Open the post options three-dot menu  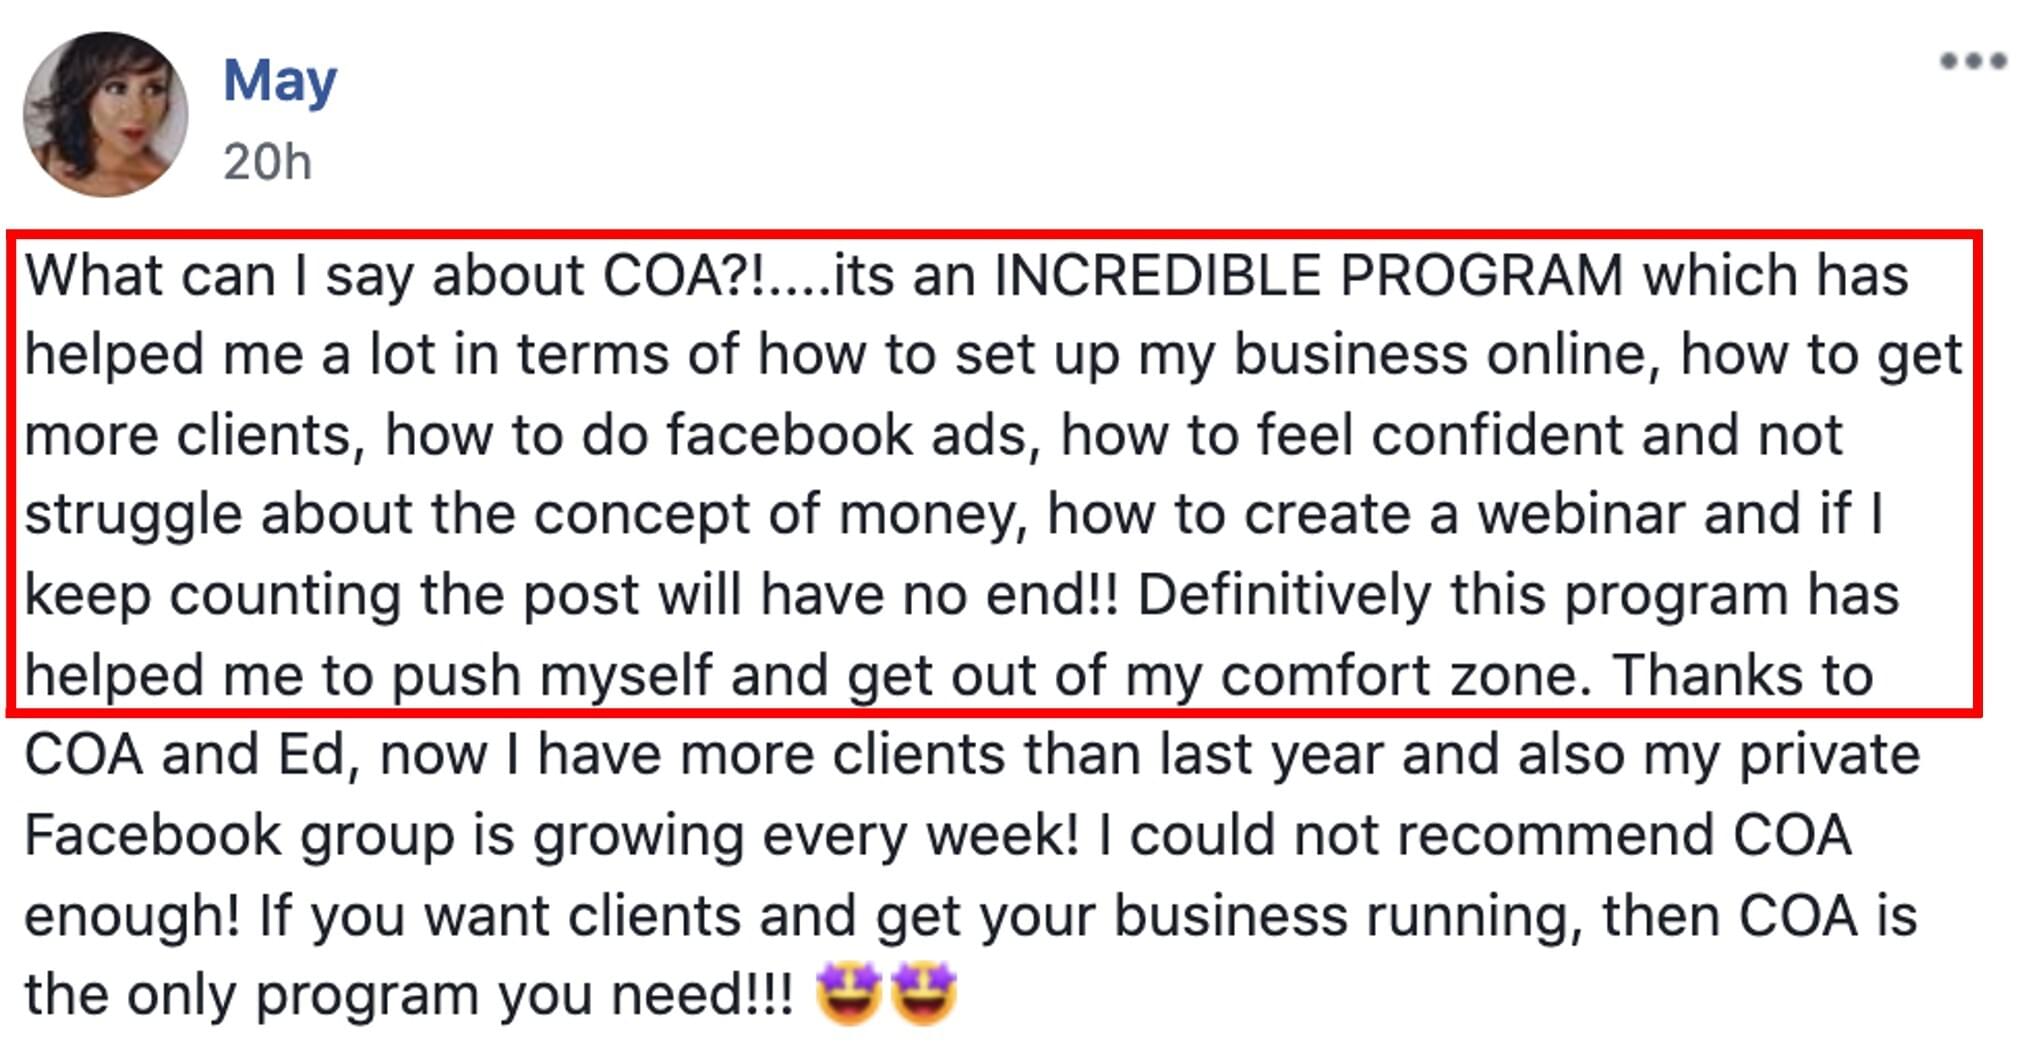click(1972, 61)
